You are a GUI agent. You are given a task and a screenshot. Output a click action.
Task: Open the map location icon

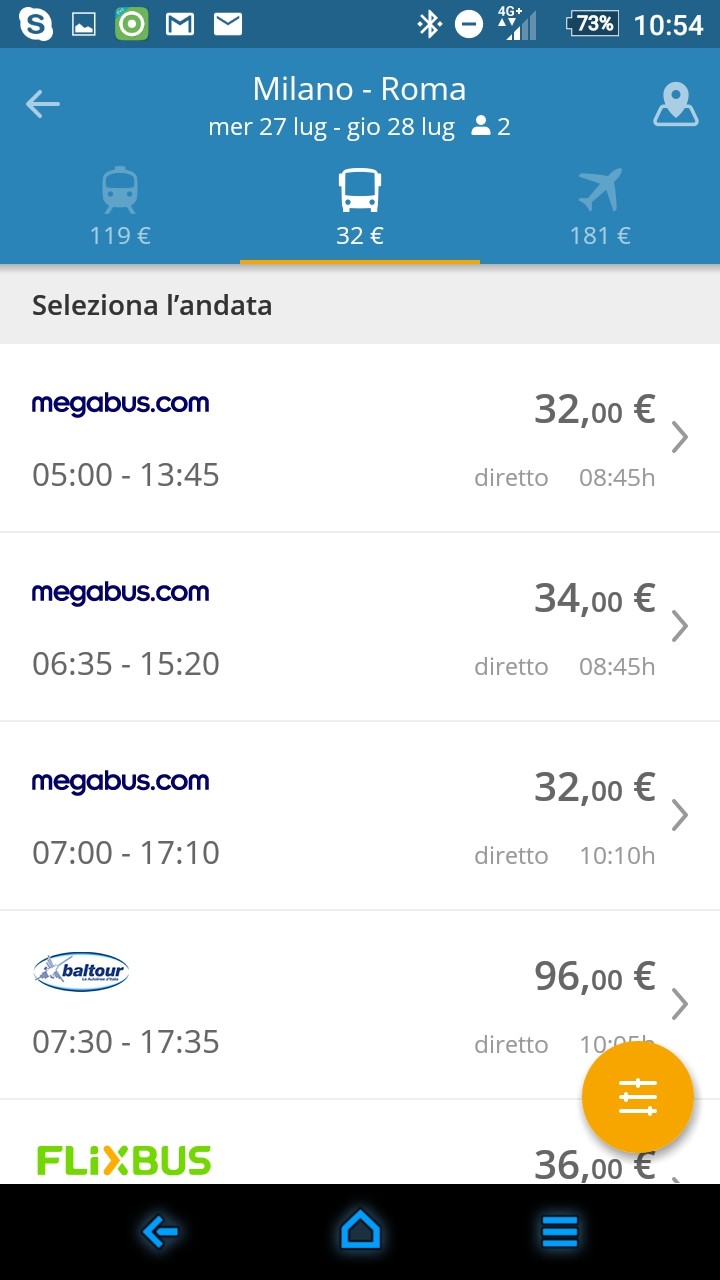click(676, 104)
